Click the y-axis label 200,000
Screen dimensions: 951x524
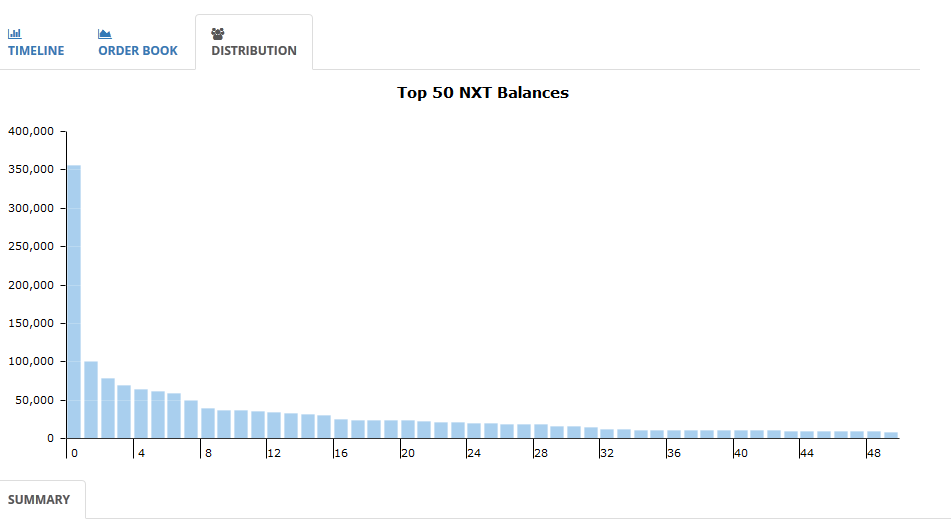(31, 285)
